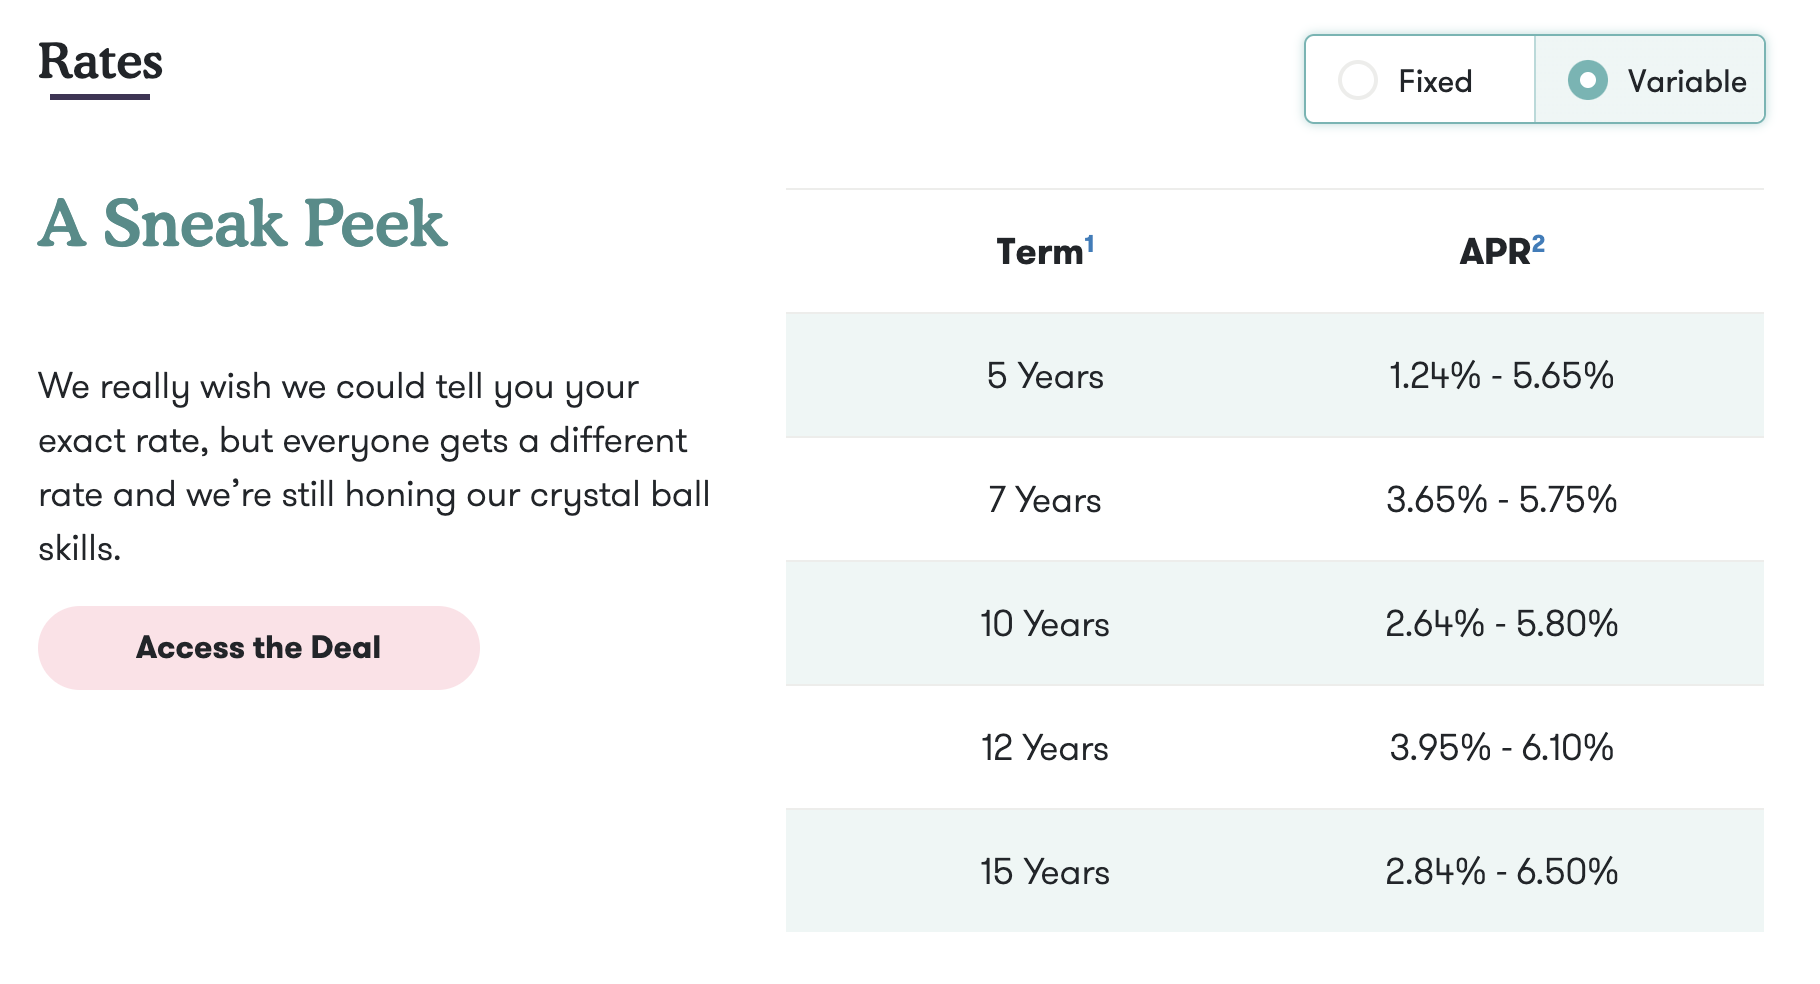This screenshot has width=1820, height=984.
Task: Open footnote 2 next to APR
Action: point(1538,243)
